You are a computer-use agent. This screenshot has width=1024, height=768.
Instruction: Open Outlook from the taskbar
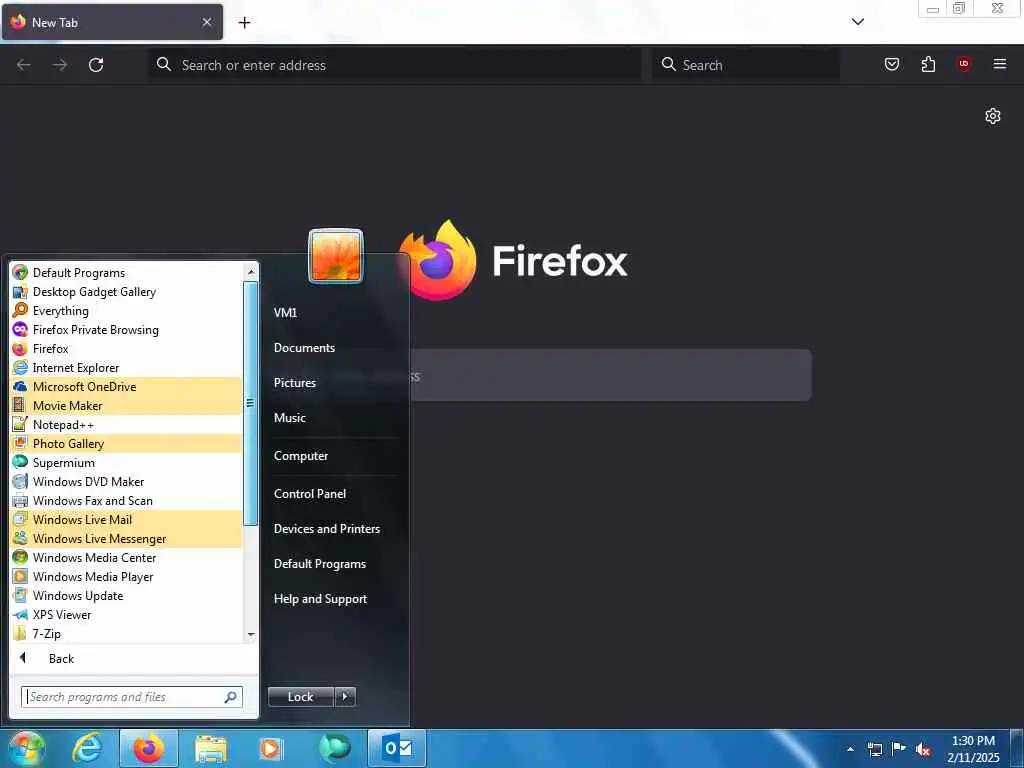tap(397, 748)
